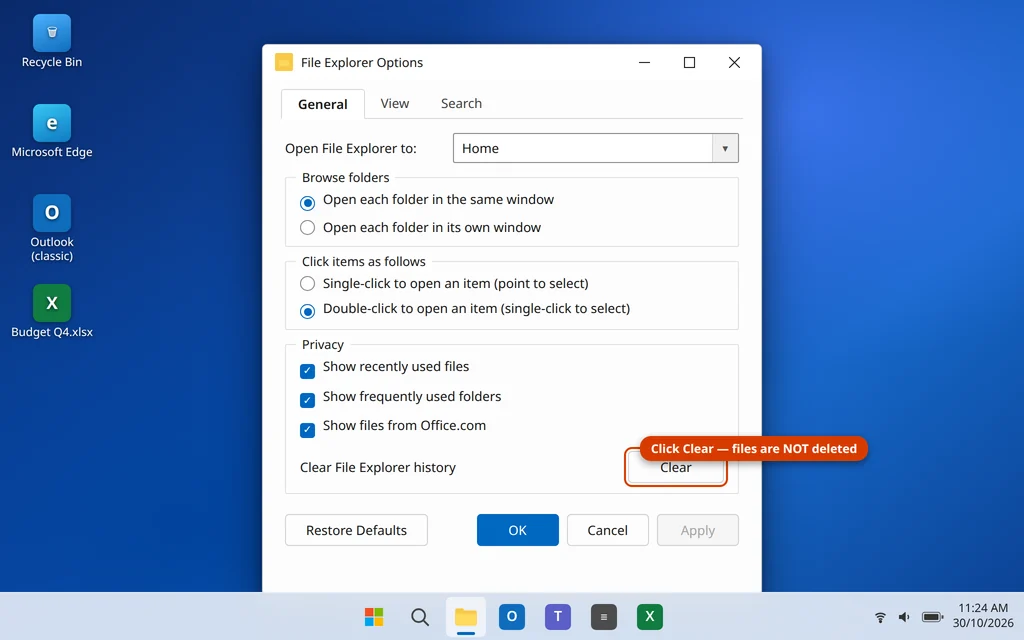Image resolution: width=1024 pixels, height=640 pixels.
Task: Click the volume speaker icon in the tray
Action: click(904, 616)
